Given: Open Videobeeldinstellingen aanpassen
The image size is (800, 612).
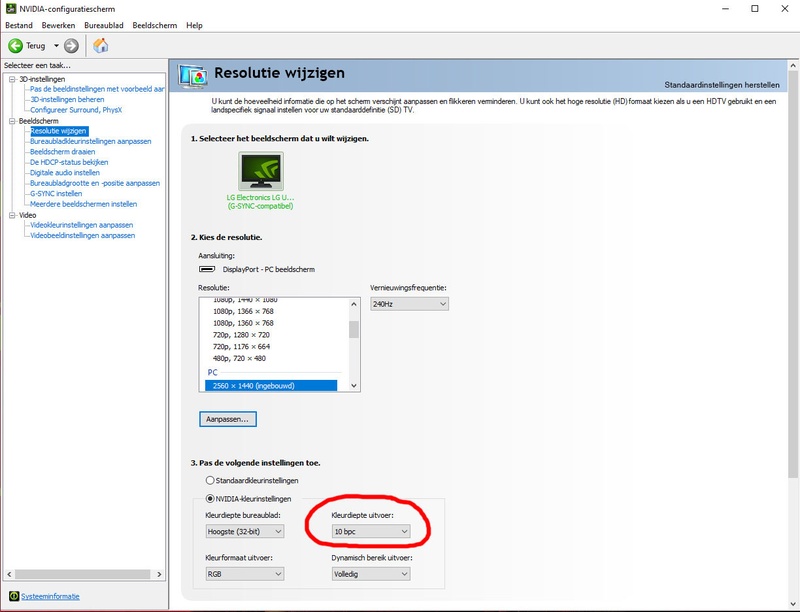Looking at the screenshot, I should (82, 236).
